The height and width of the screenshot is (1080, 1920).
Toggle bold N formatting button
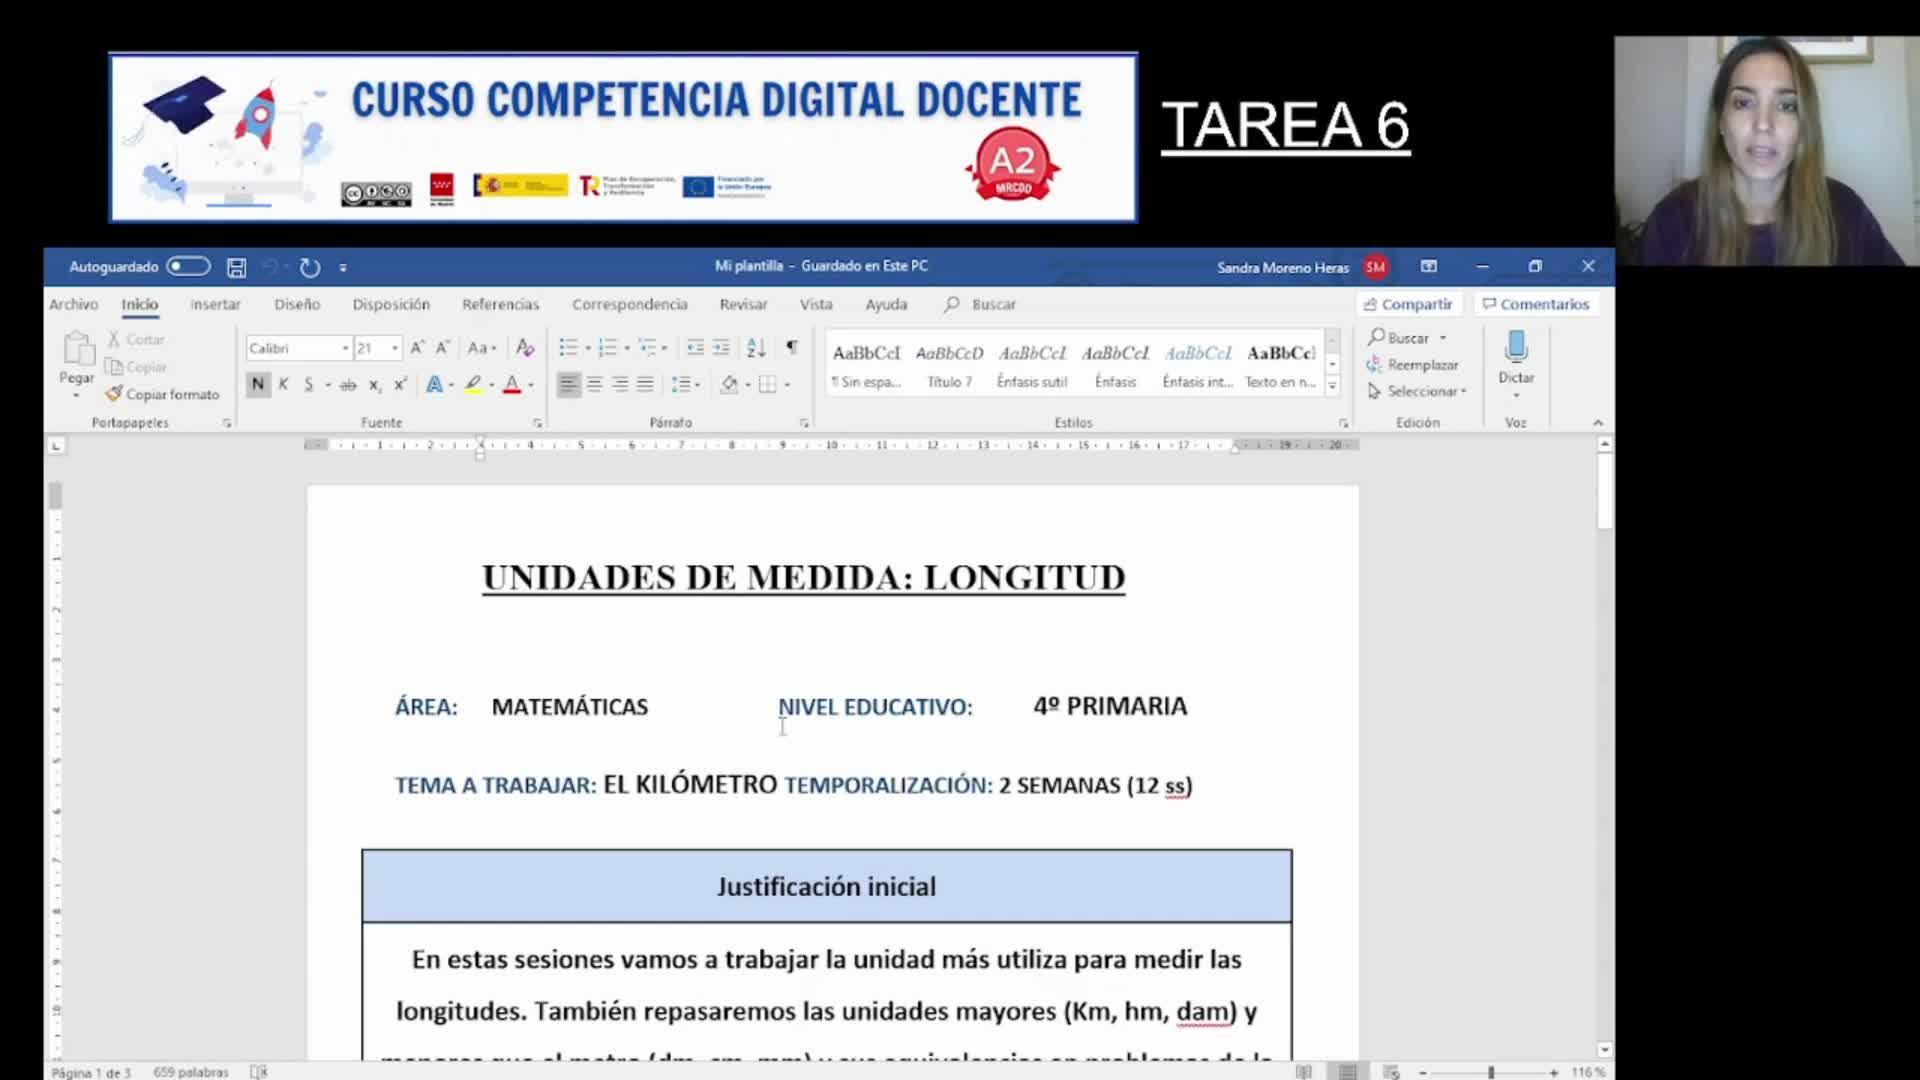pos(258,385)
